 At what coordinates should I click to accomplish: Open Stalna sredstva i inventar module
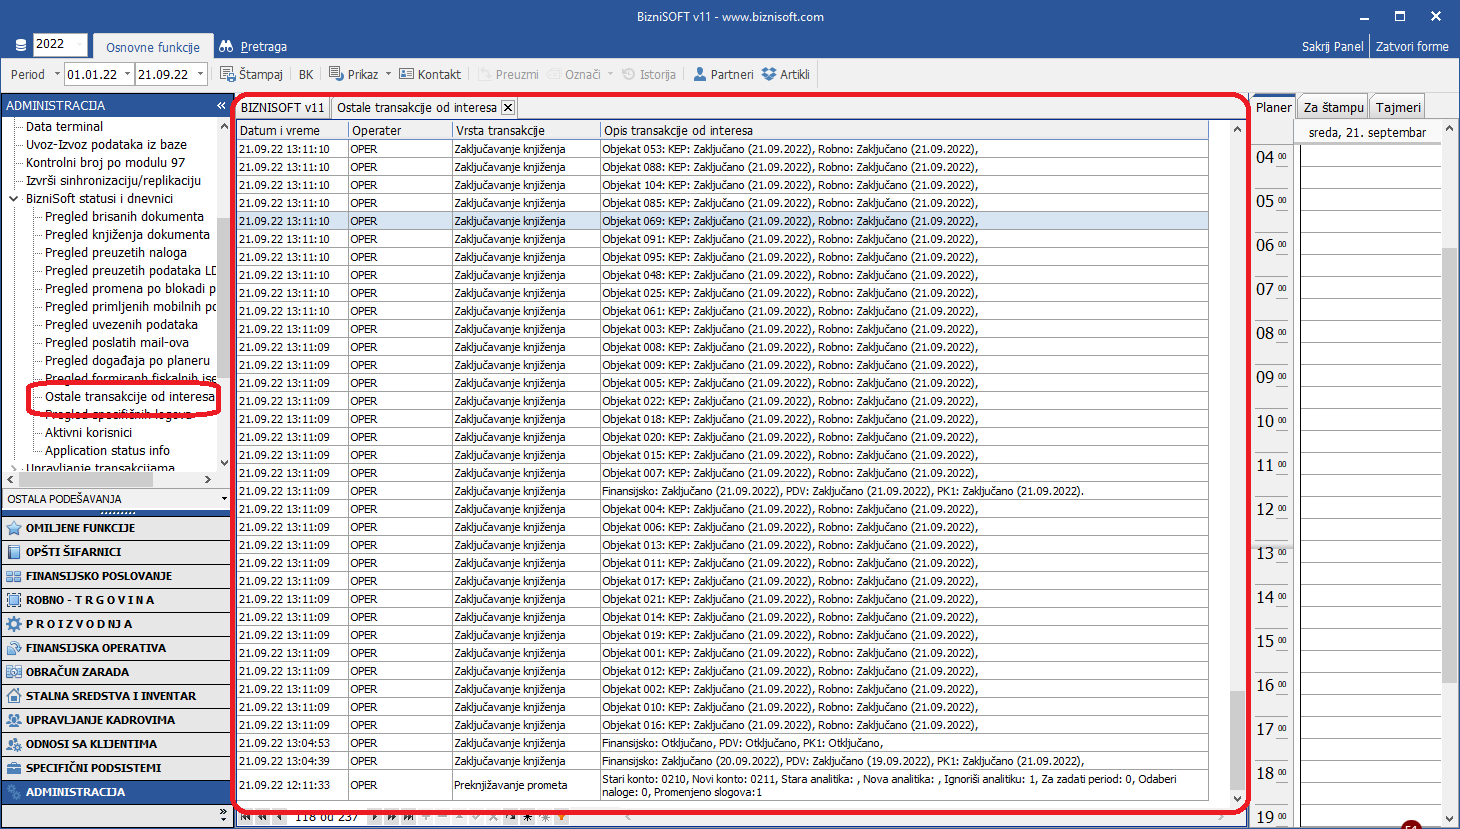pyautogui.click(x=14, y=696)
